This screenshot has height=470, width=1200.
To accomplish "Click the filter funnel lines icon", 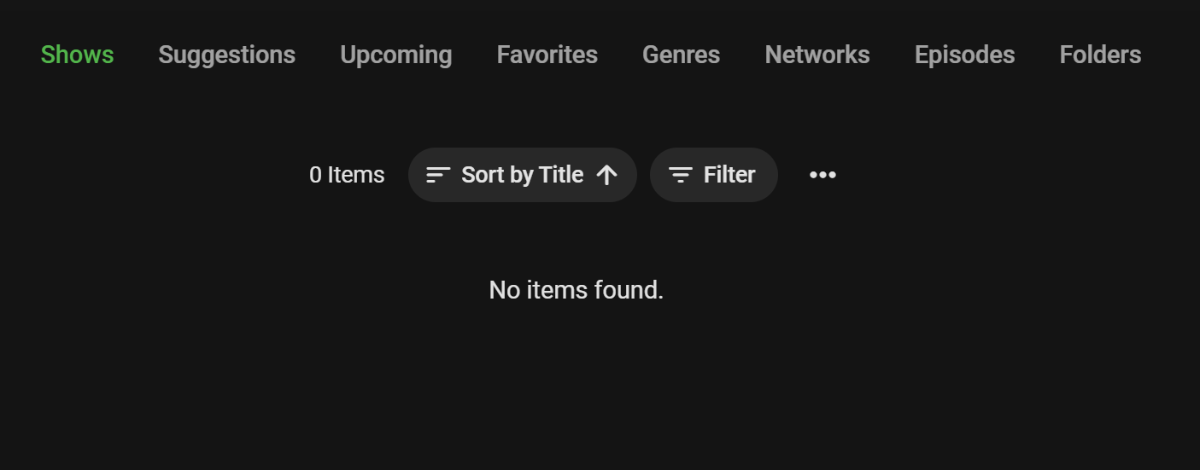I will tap(681, 175).
